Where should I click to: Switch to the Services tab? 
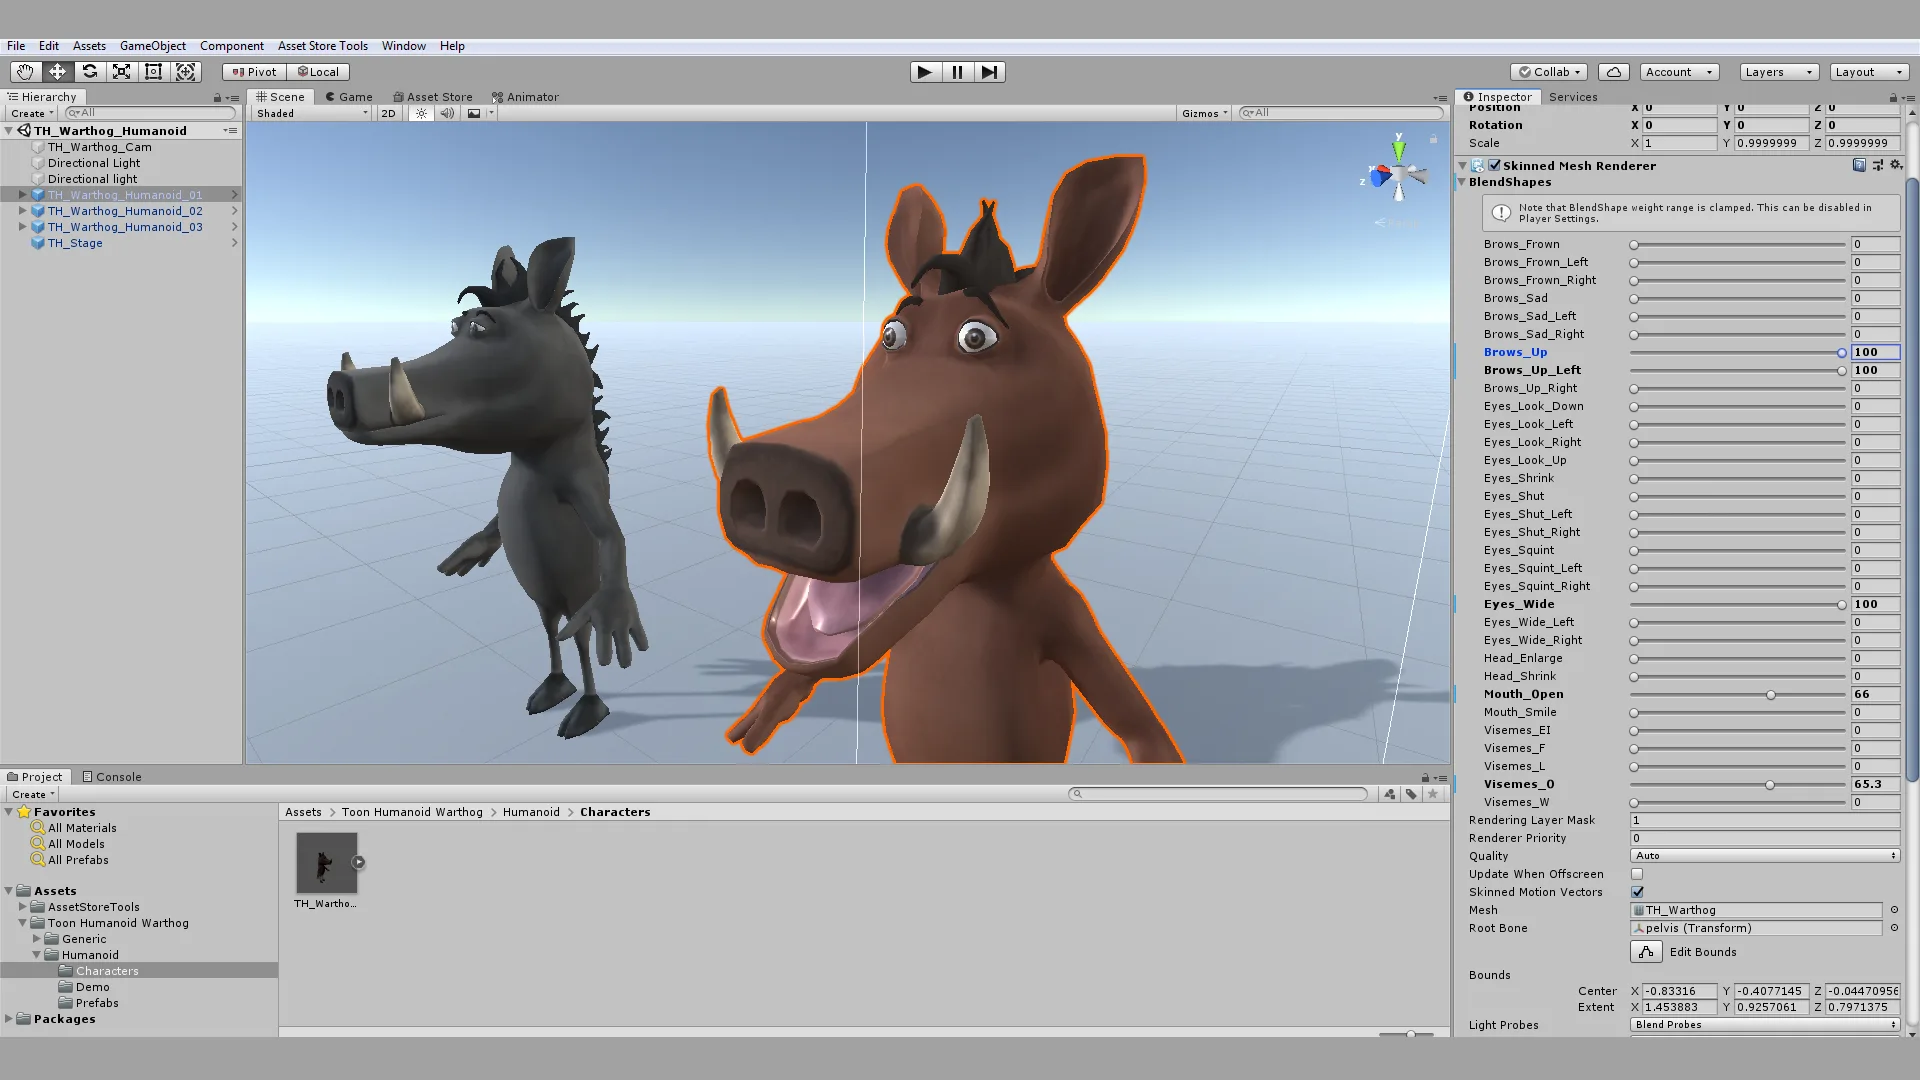coord(1573,97)
